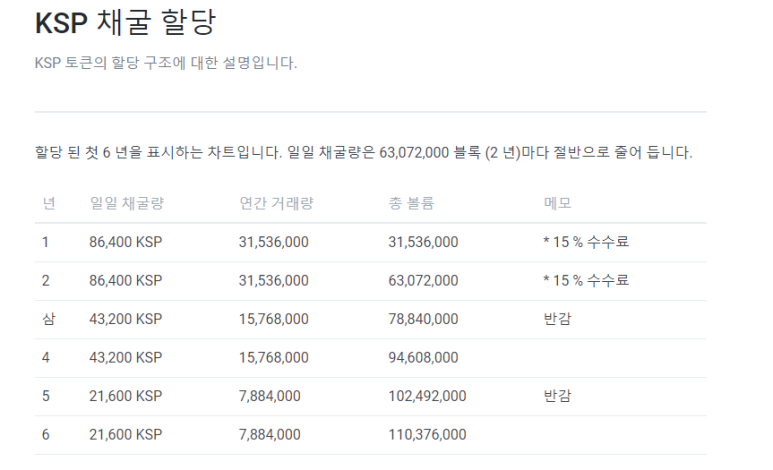Click the 총 볼륨 column header

(411, 203)
